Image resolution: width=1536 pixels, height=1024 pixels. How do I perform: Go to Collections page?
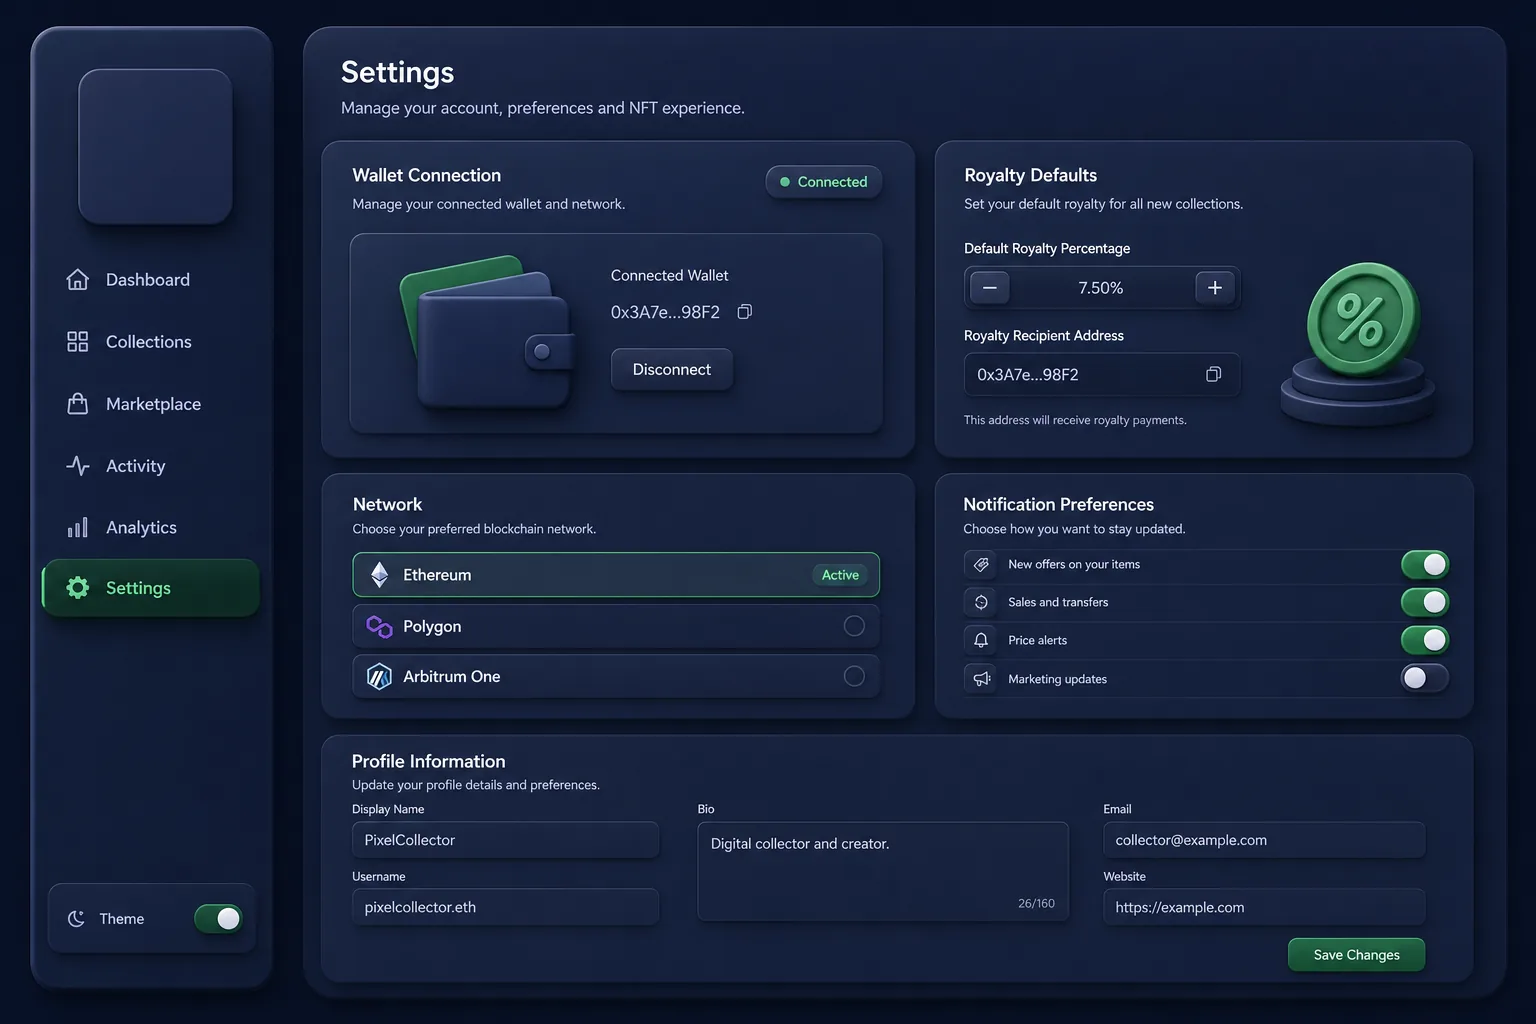150,342
